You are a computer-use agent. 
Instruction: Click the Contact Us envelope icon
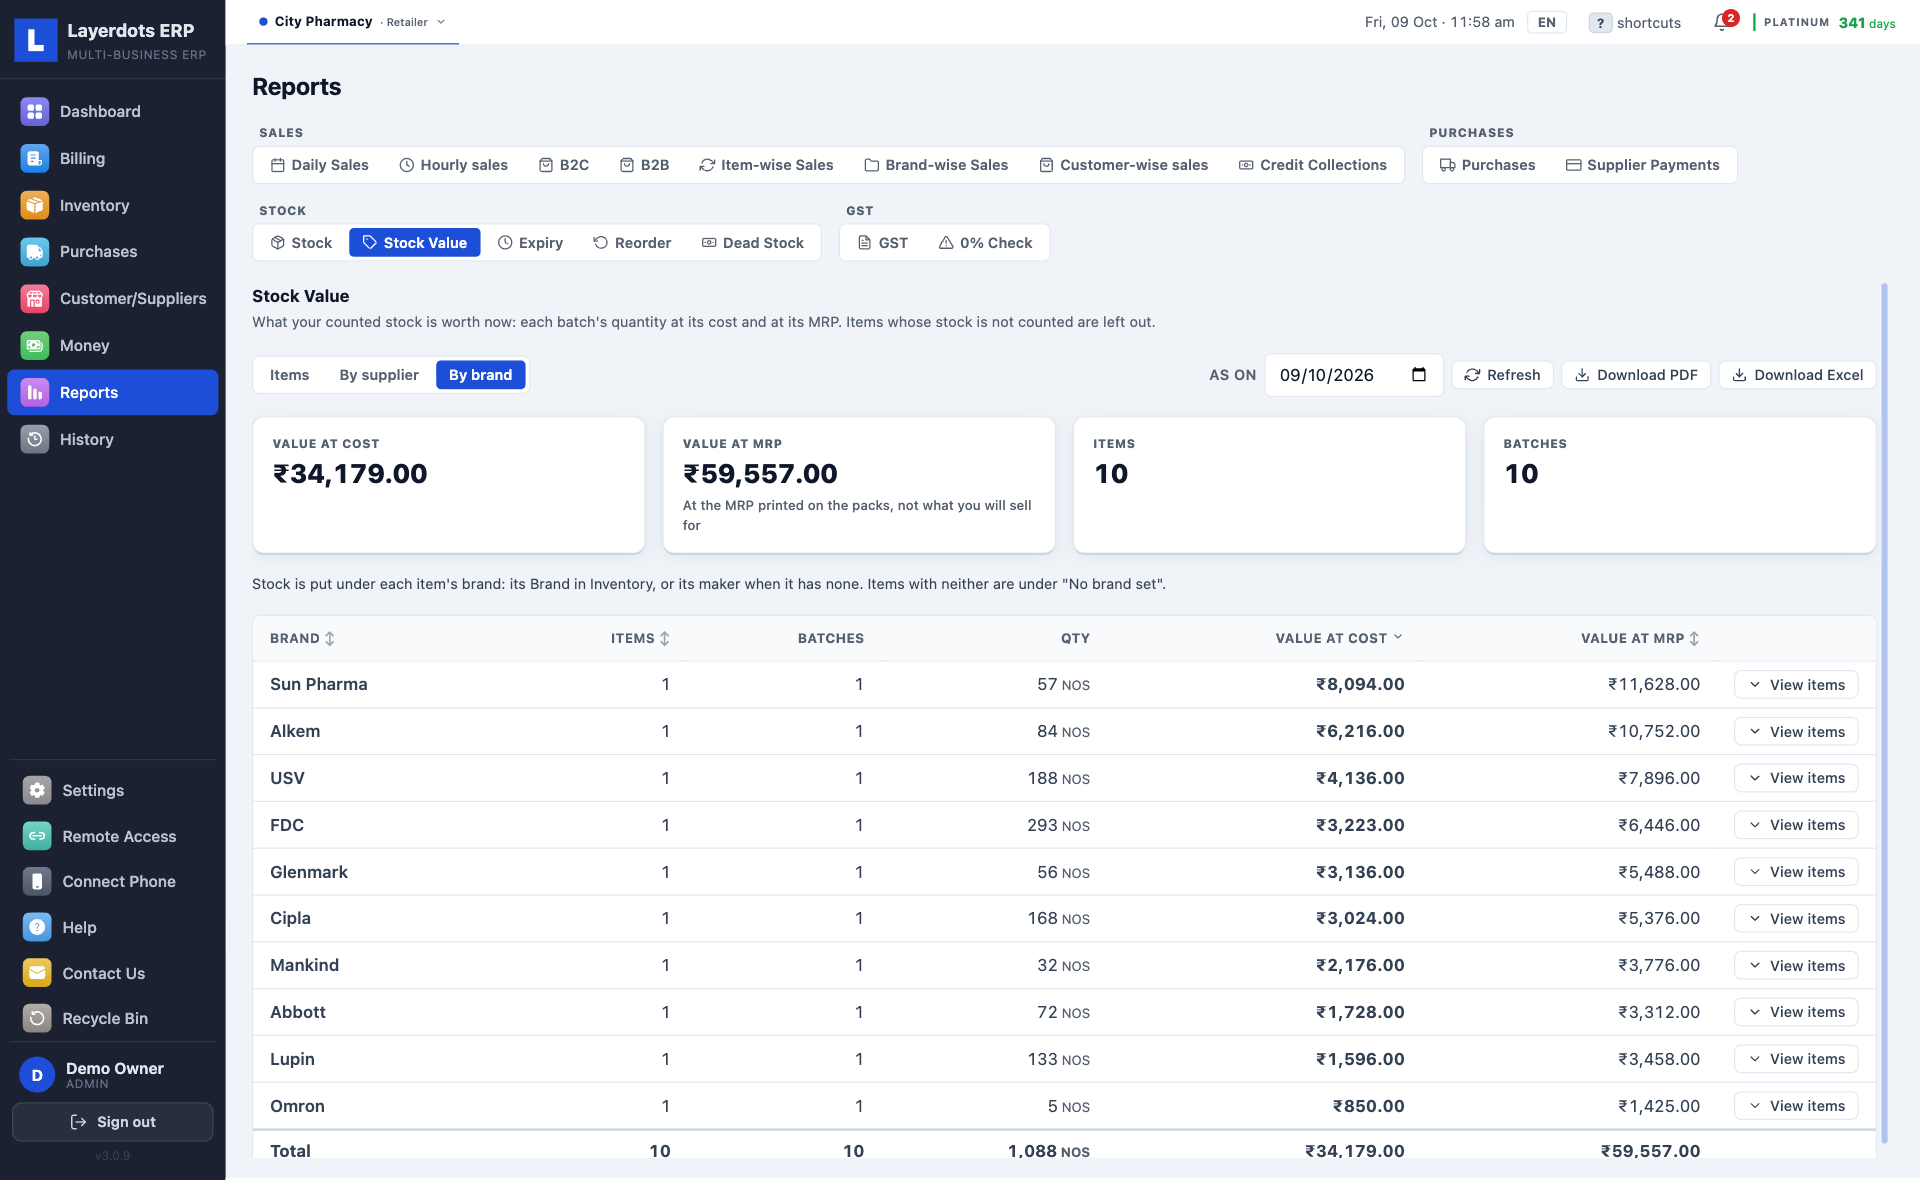[x=37, y=973]
